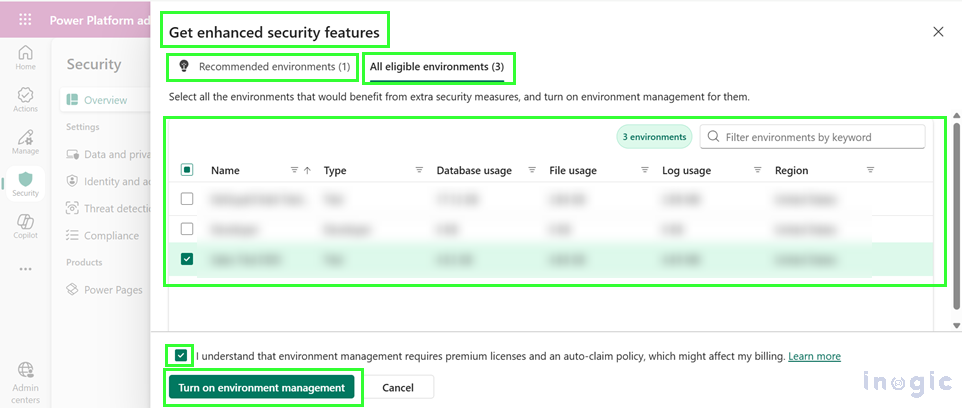Screen dimensions: 962x408
Task: Open Admin centers globe icon
Action: pos(25,383)
